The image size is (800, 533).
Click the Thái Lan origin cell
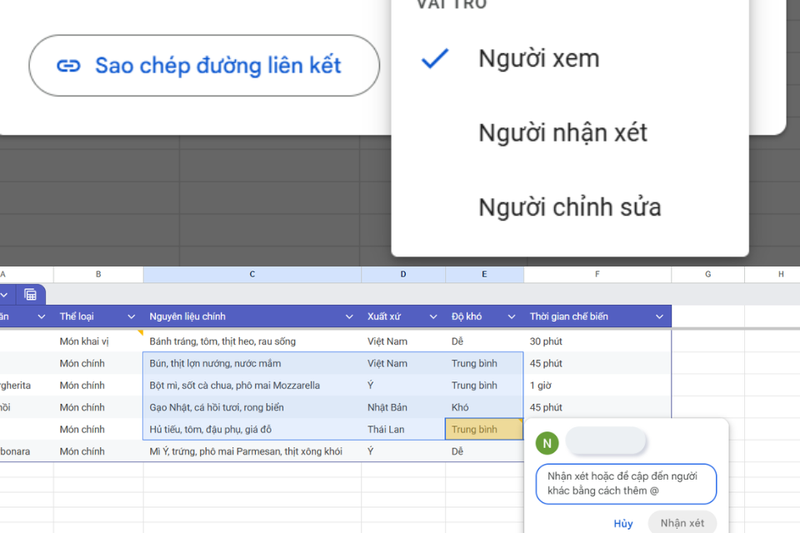tap(403, 429)
